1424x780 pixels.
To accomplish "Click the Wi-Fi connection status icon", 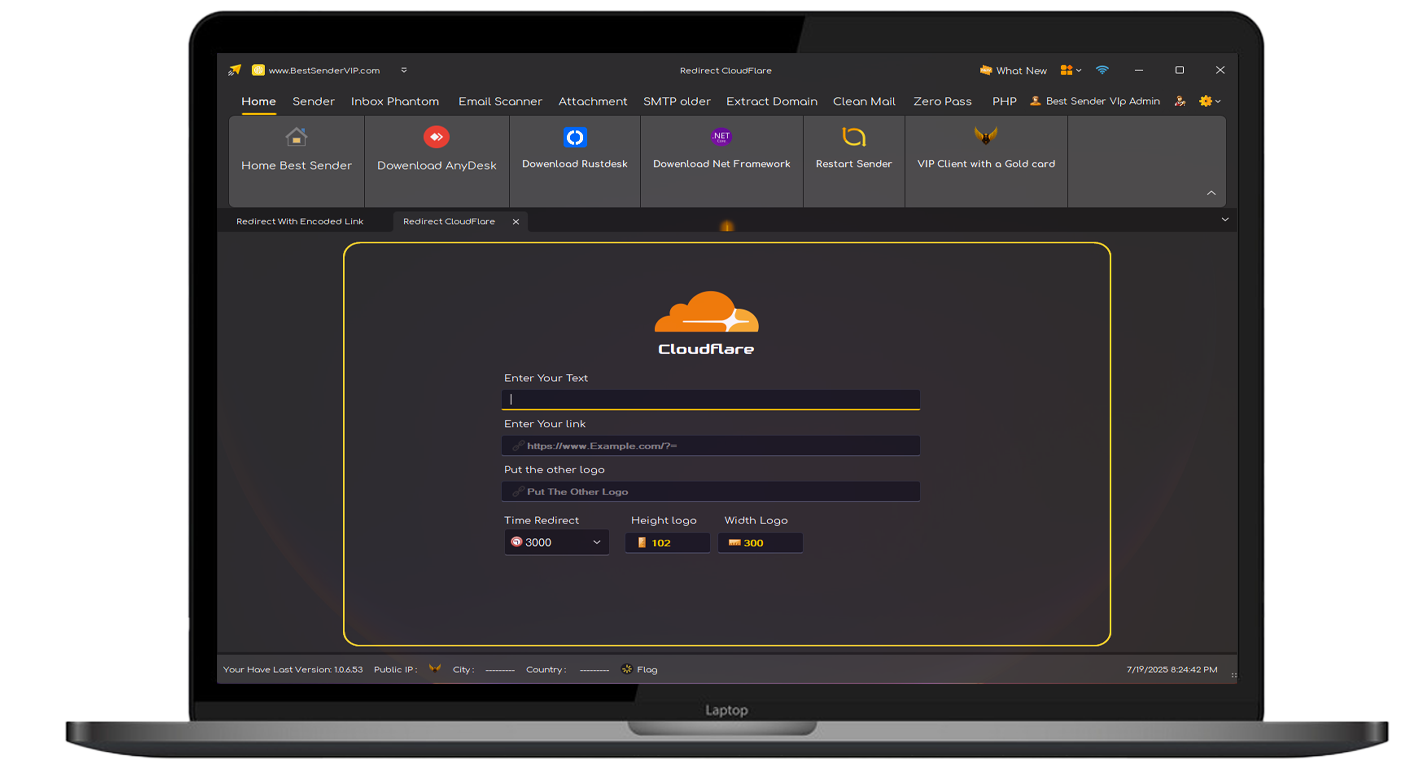I will 1102,70.
